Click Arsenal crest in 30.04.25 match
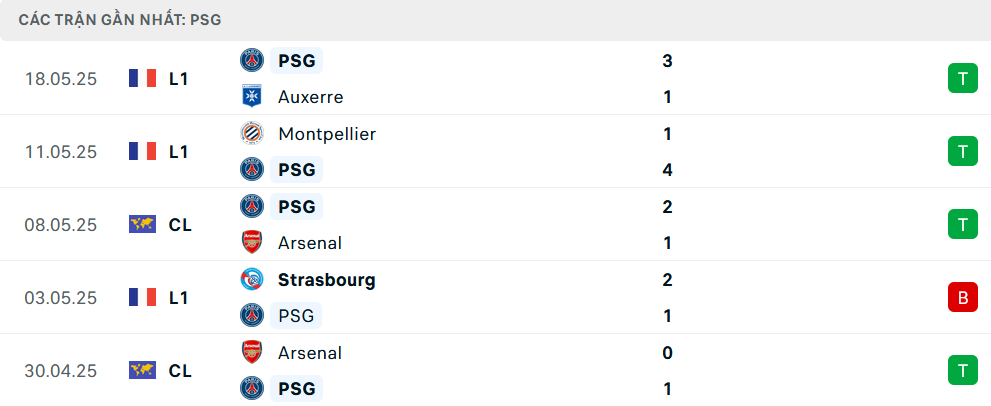Image resolution: width=991 pixels, height=406 pixels. tap(252, 352)
